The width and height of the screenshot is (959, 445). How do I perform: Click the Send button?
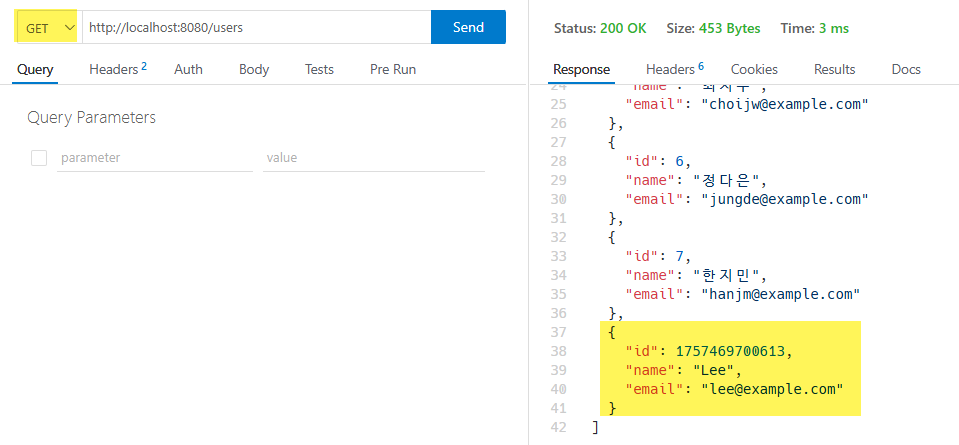(x=468, y=27)
